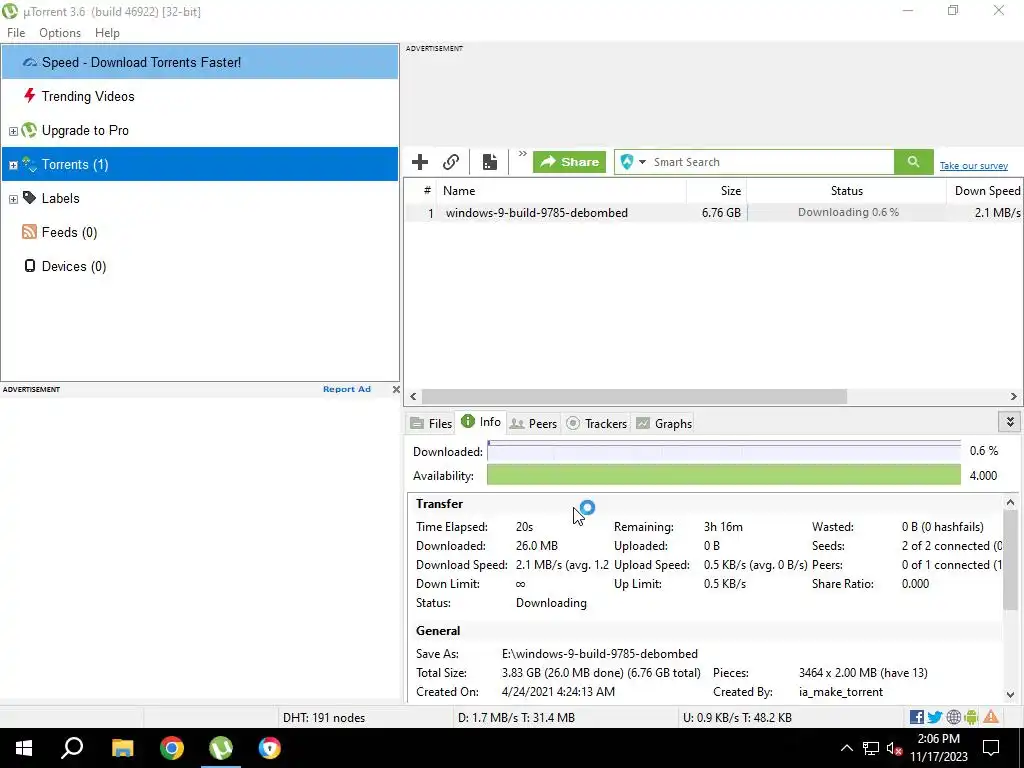Expand the Torrents tree node
The image size is (1024, 768).
click(x=13, y=165)
